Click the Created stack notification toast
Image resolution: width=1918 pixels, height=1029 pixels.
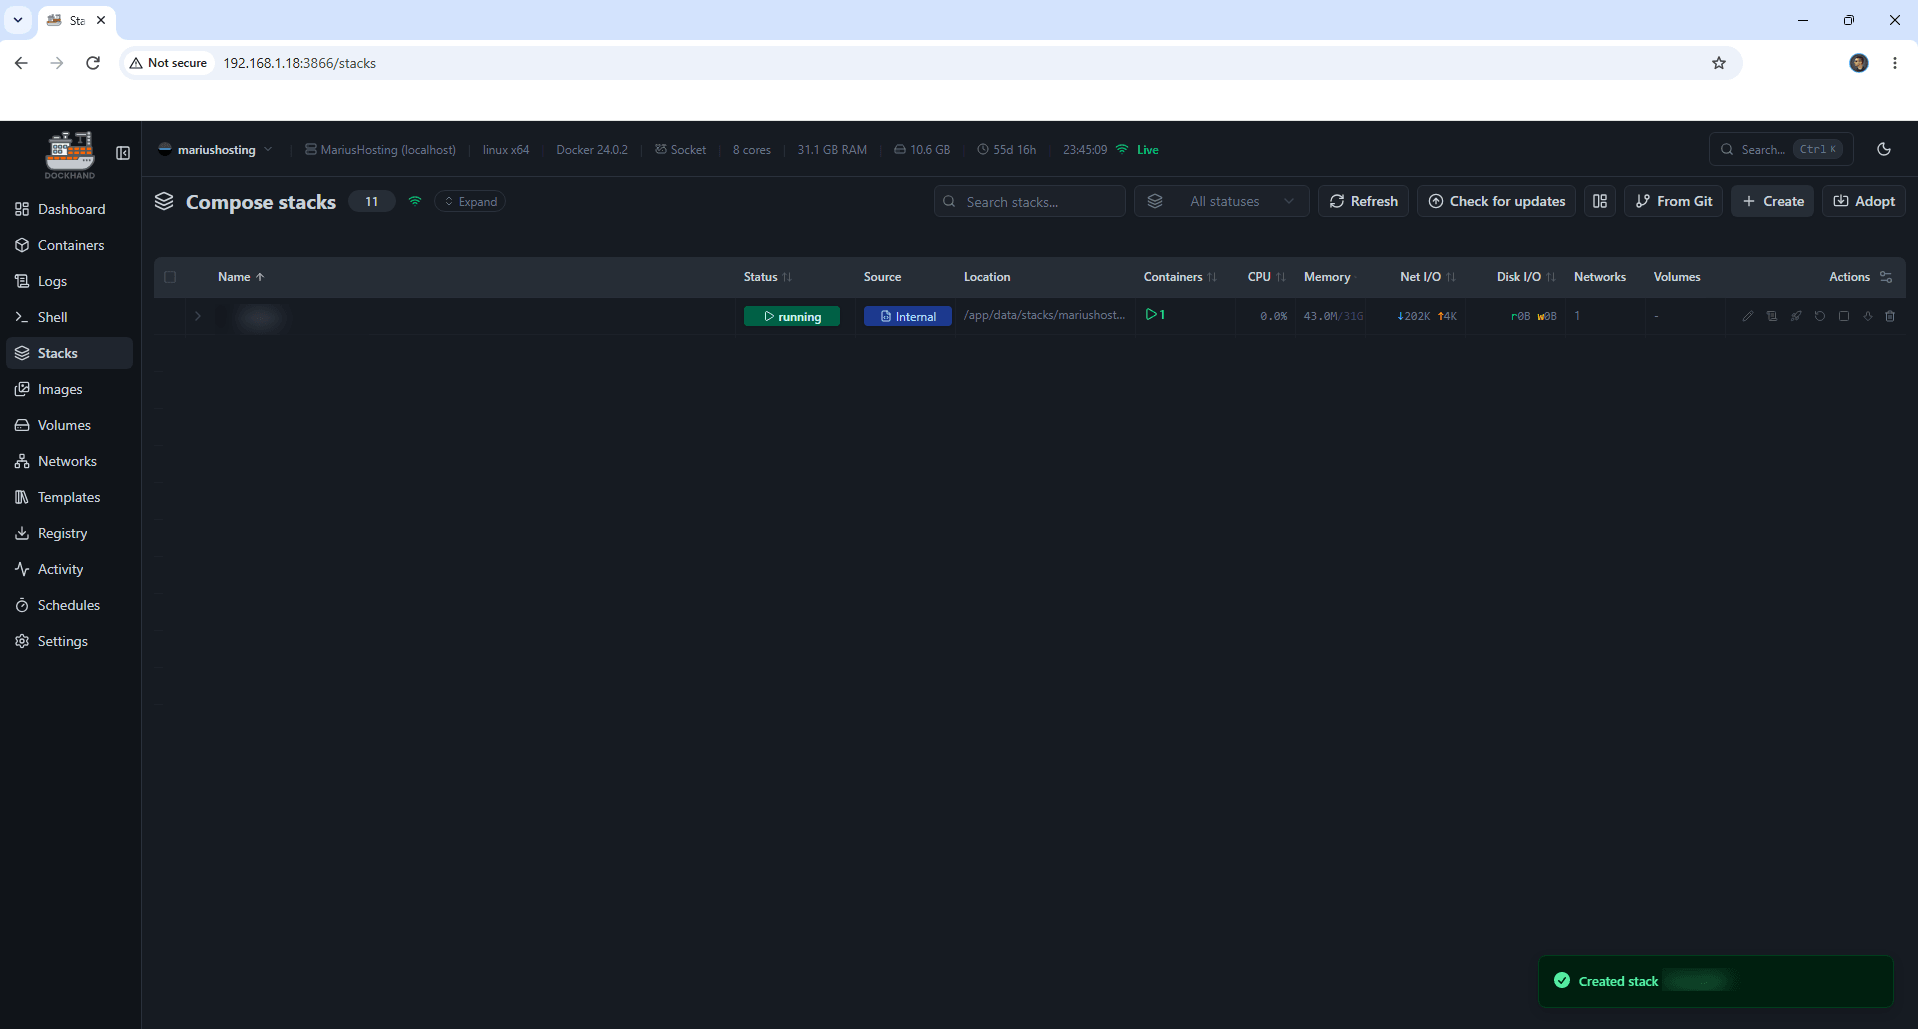click(x=1715, y=981)
